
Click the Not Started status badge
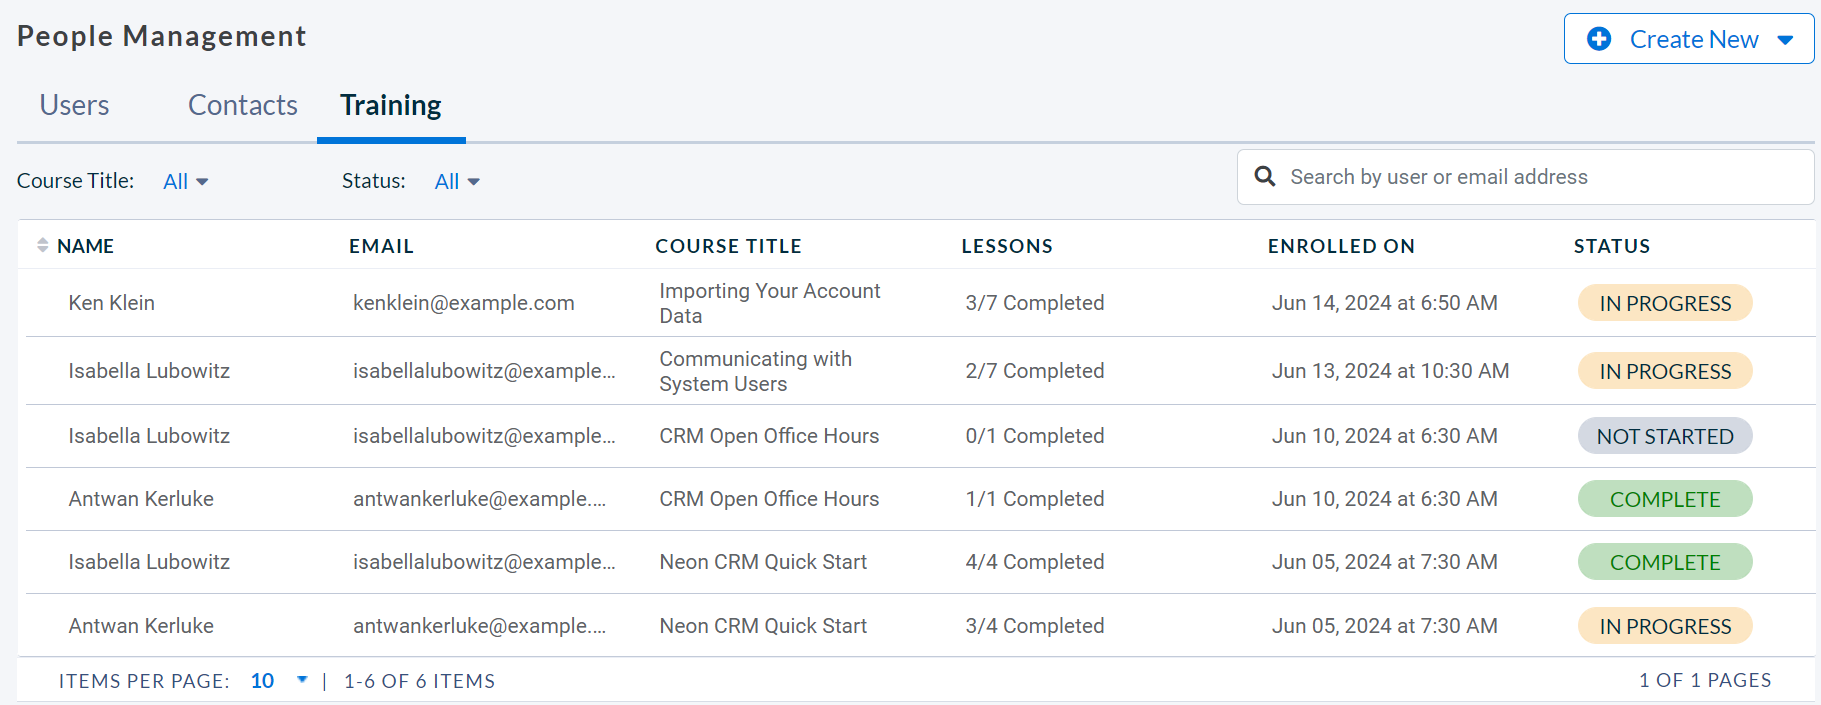click(x=1665, y=436)
